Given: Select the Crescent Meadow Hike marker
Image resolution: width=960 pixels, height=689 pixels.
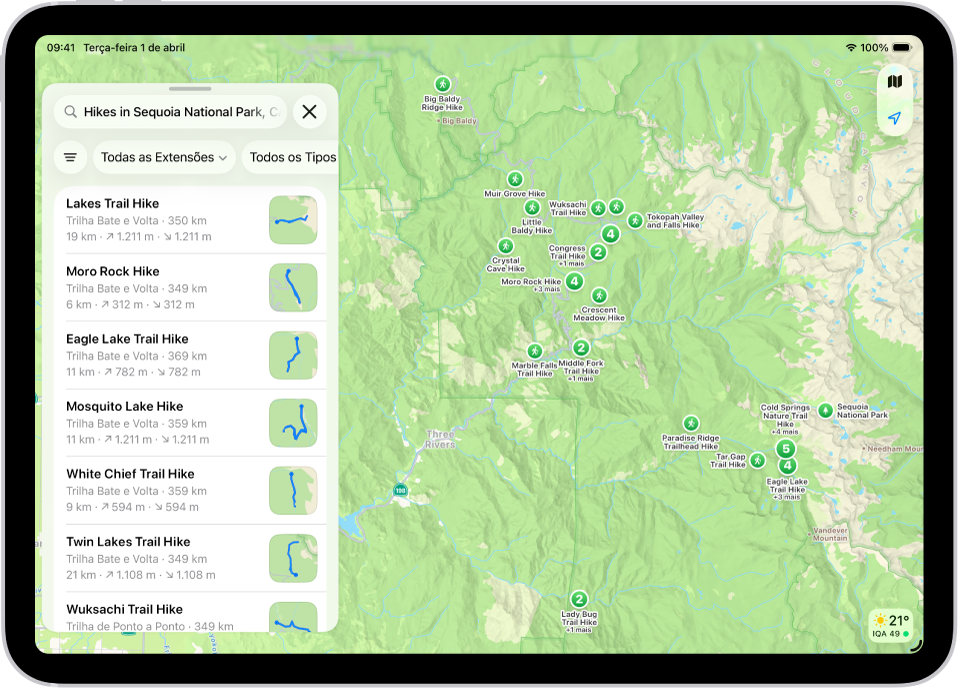Looking at the screenshot, I should 598,295.
